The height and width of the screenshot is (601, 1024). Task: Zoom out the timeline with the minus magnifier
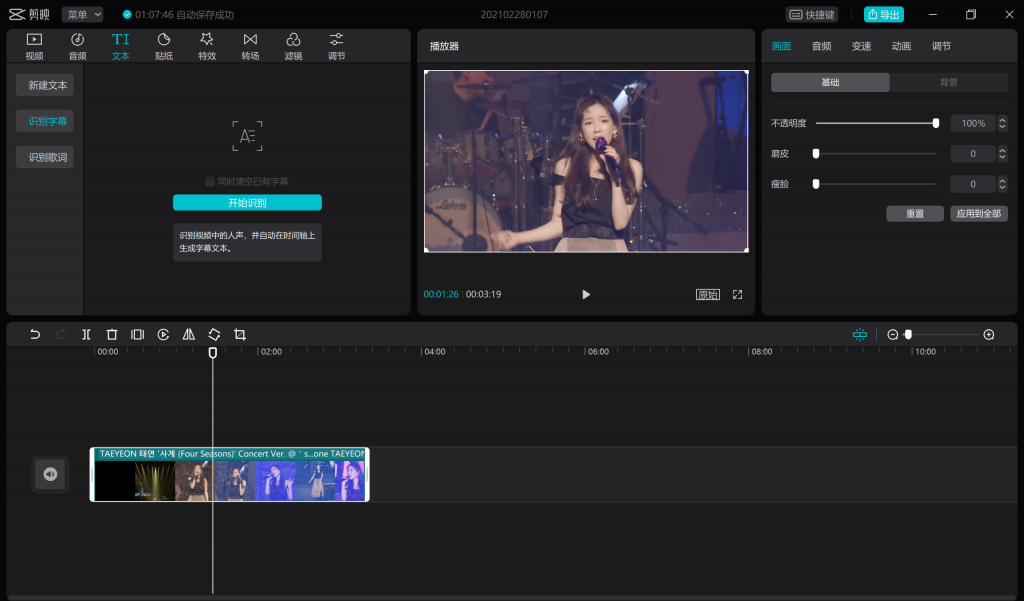coord(893,334)
